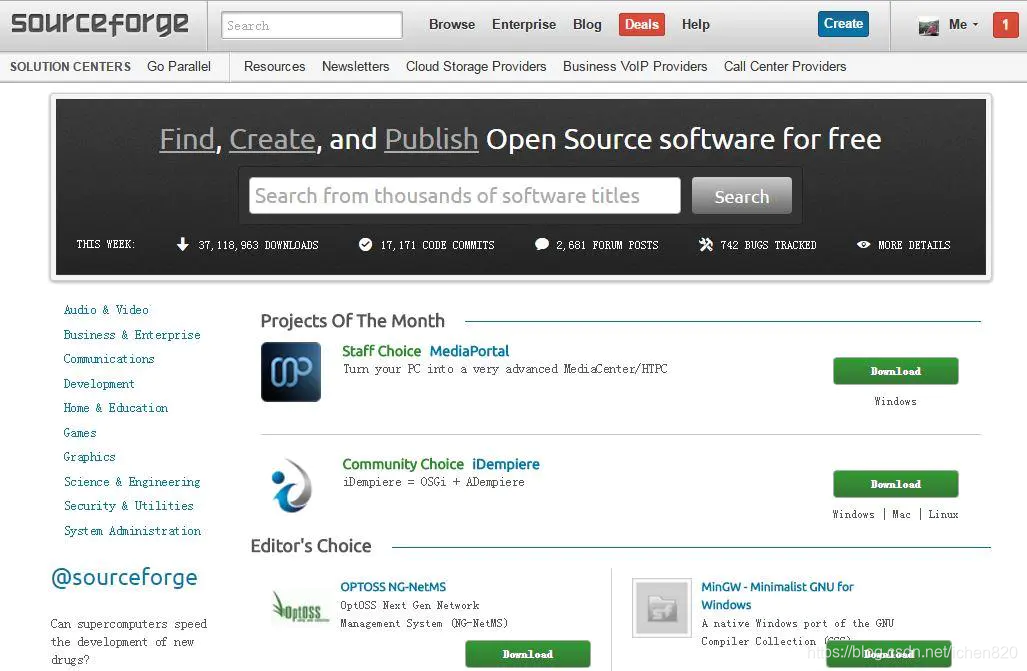Image resolution: width=1027 pixels, height=671 pixels.
Task: Open Newsletters link
Action: (356, 67)
